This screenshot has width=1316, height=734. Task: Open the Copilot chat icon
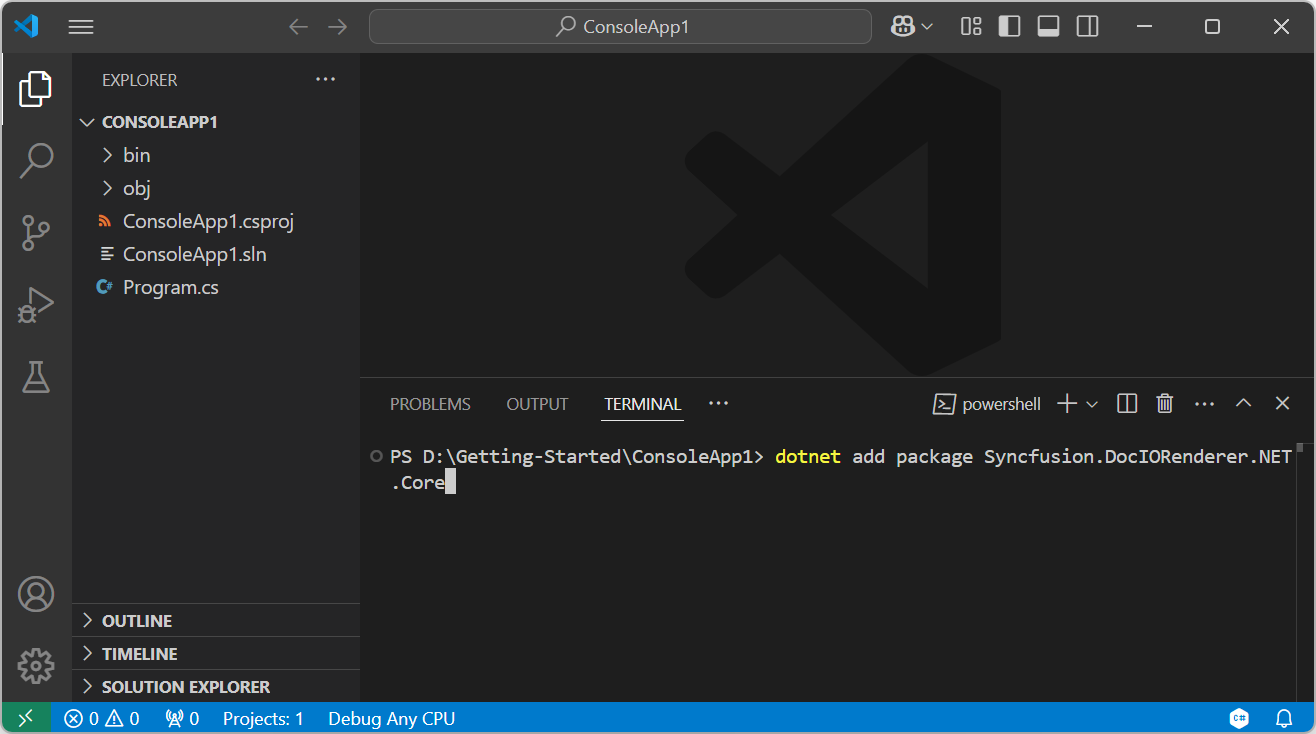[x=903, y=27]
